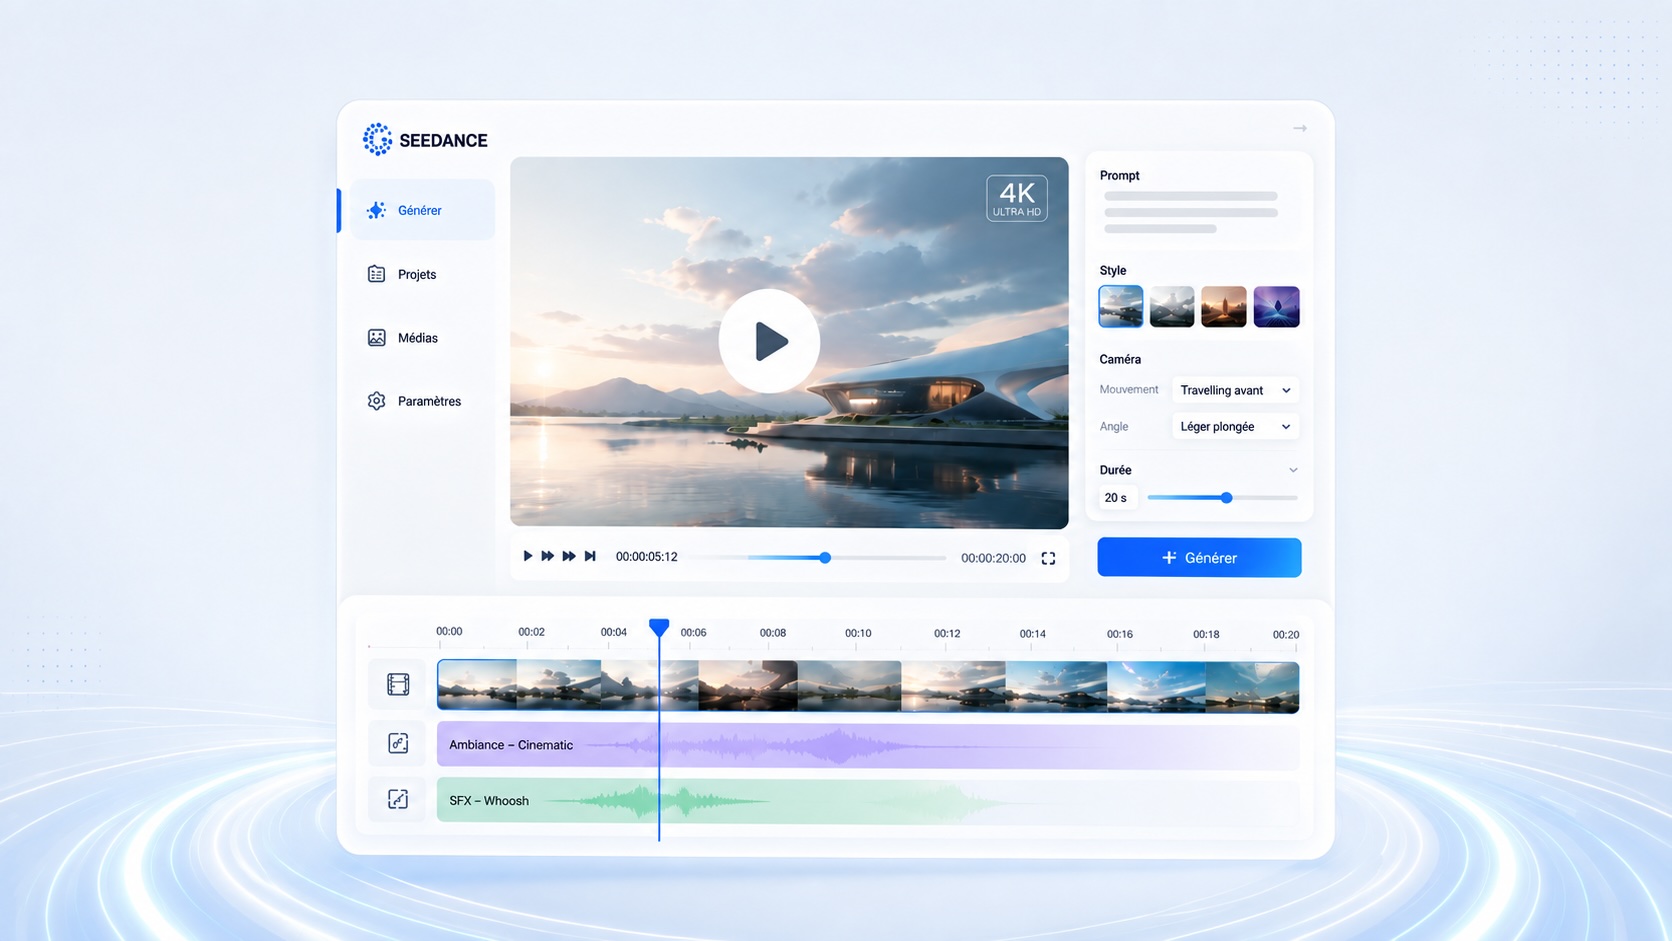Click the video track filmstrip icon

pyautogui.click(x=398, y=684)
